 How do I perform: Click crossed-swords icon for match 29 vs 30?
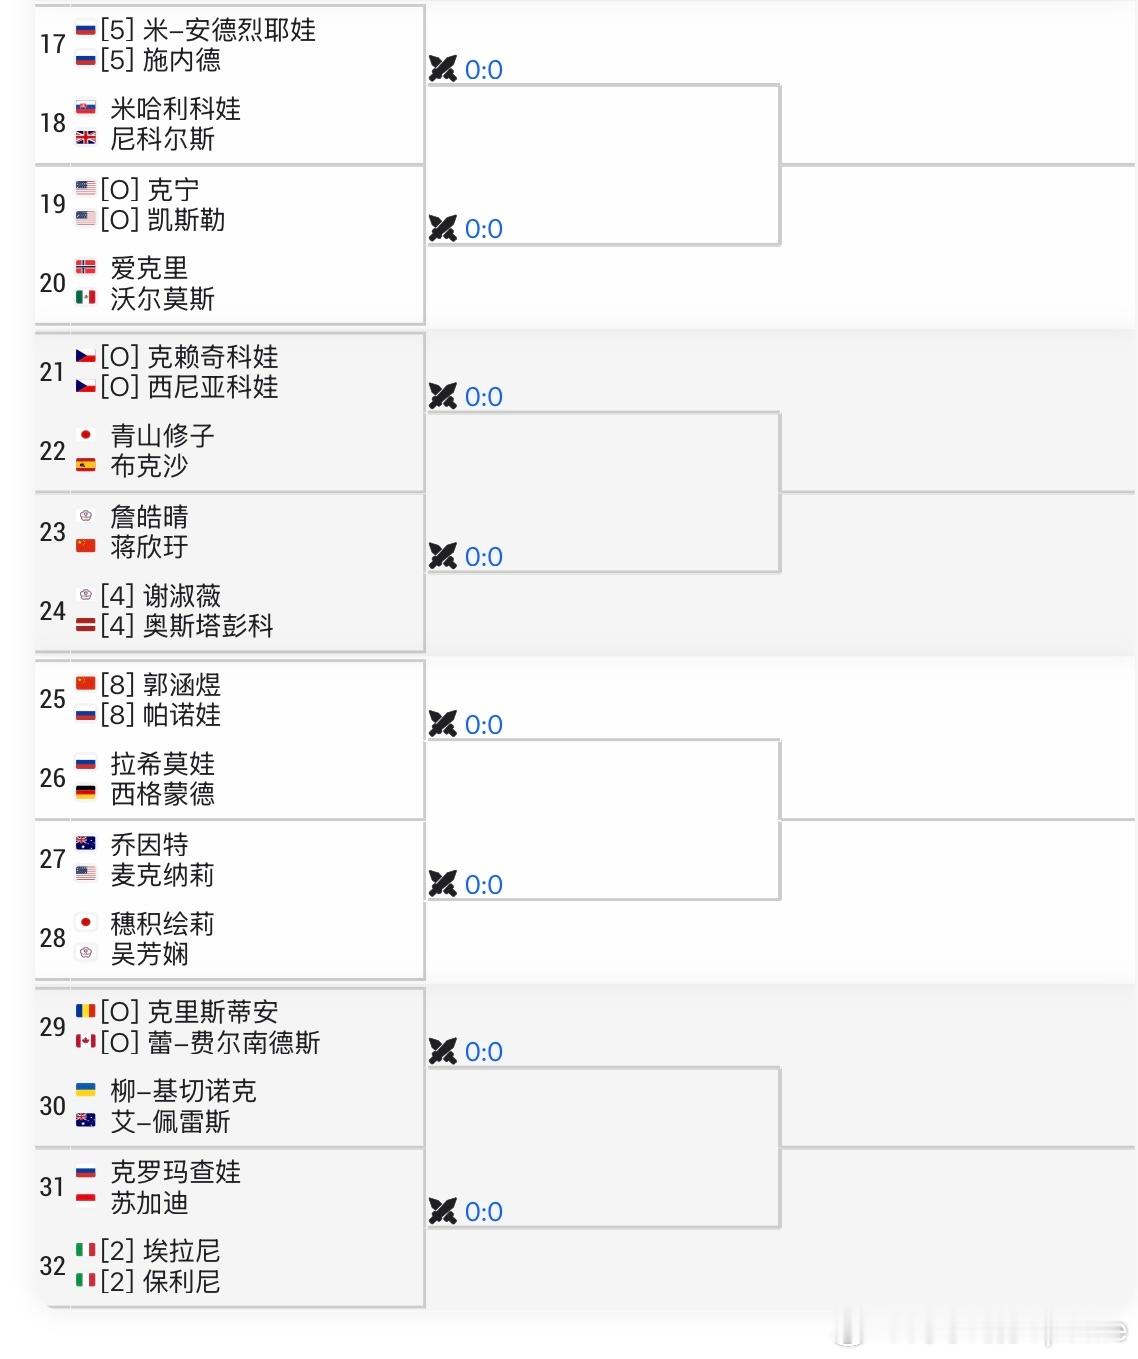[x=442, y=1051]
